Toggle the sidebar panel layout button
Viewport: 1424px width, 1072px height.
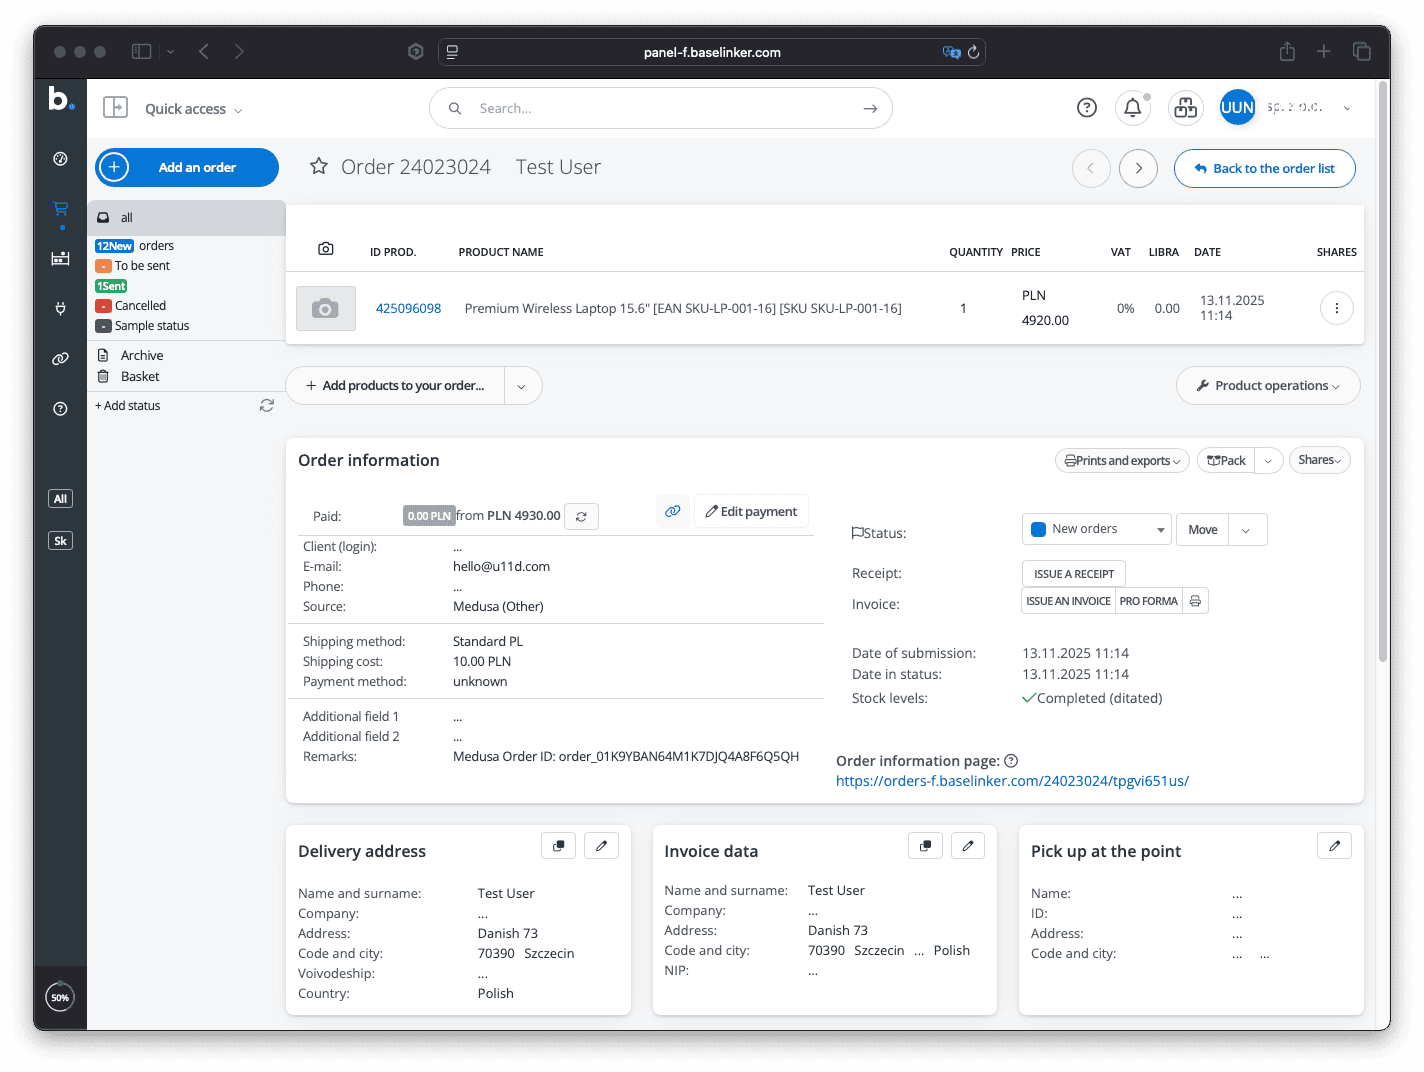(116, 108)
